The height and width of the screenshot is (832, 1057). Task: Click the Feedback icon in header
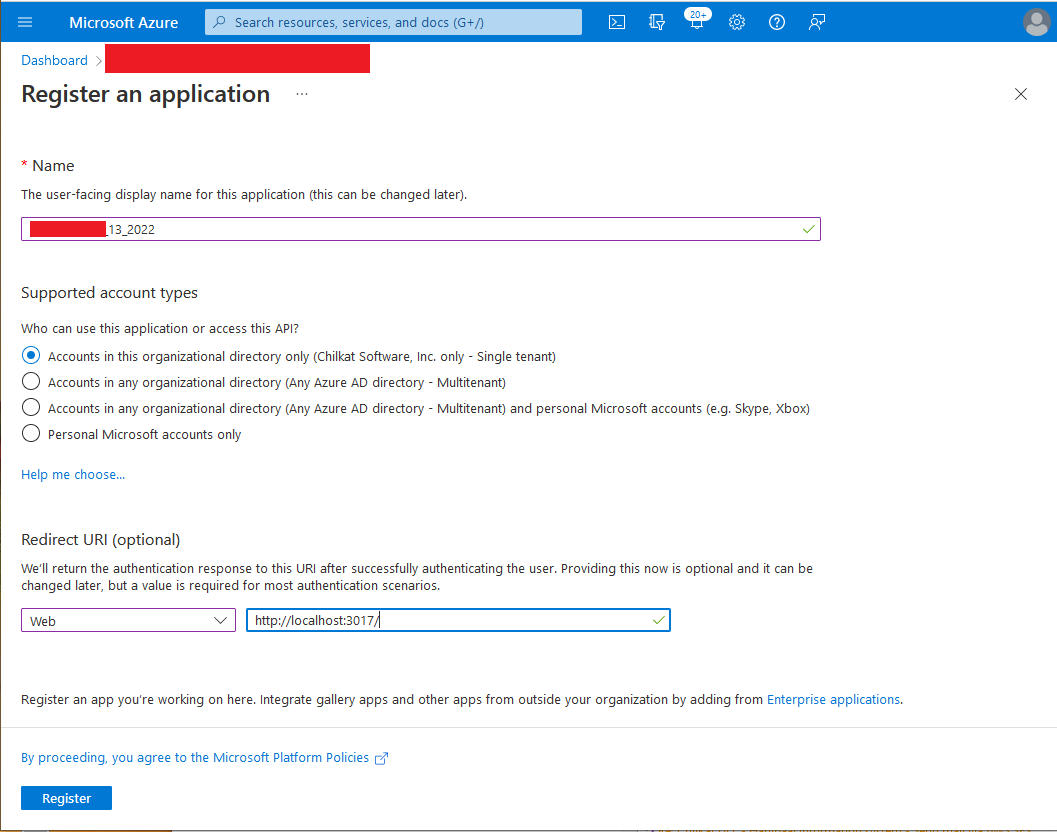(x=817, y=22)
